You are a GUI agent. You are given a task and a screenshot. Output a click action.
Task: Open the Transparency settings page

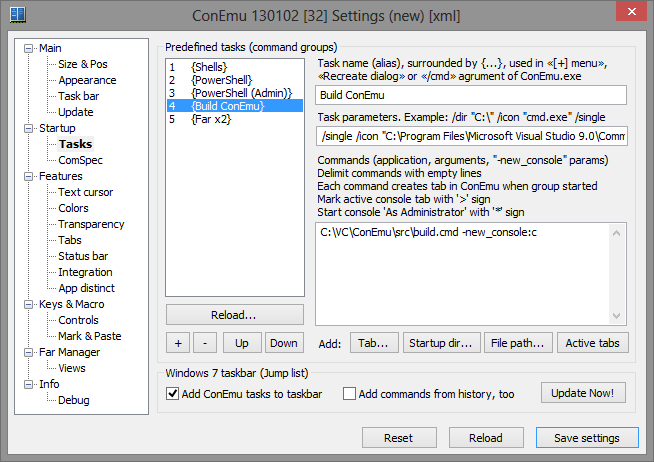point(91,224)
